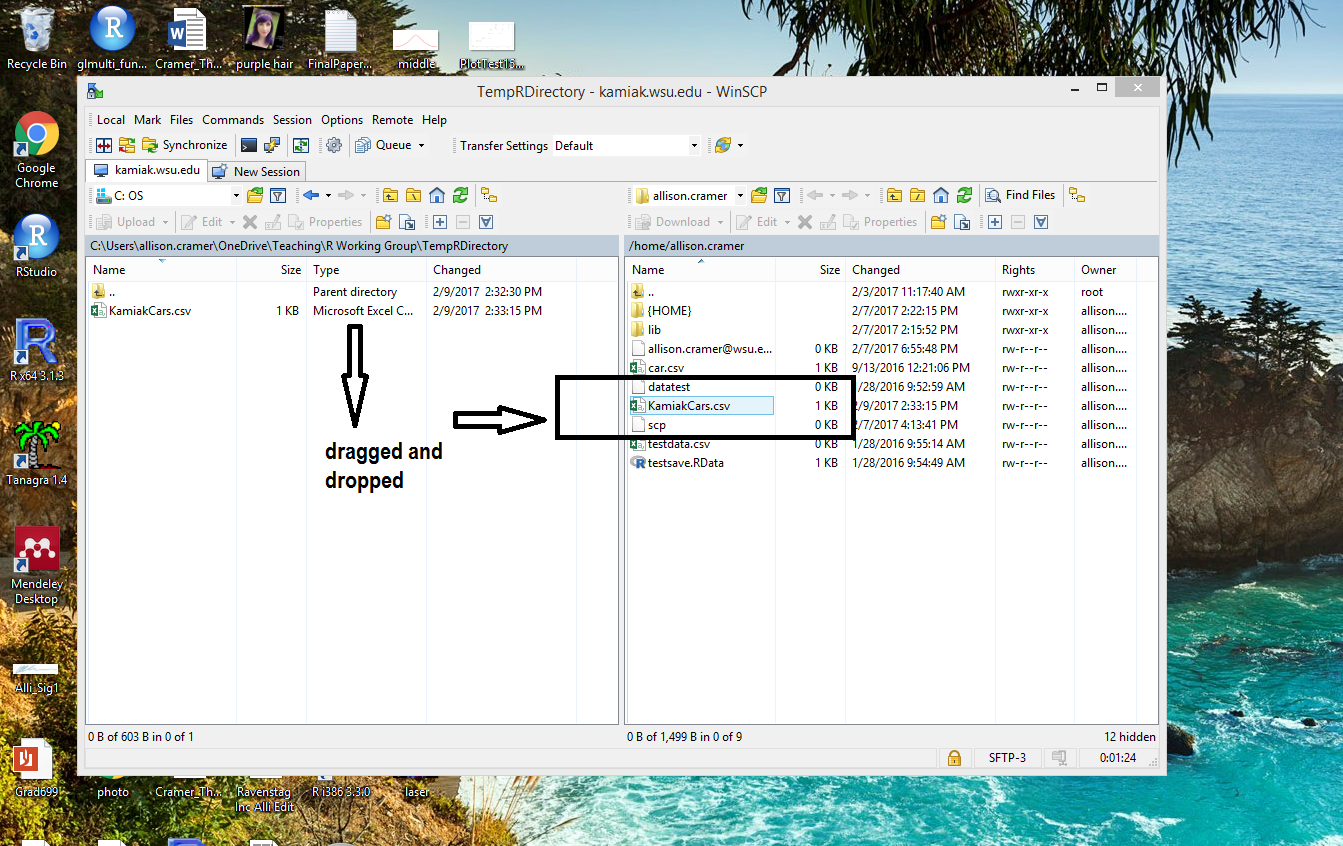Navigate to remote parent directory icon
The height and width of the screenshot is (846, 1343).
(894, 196)
